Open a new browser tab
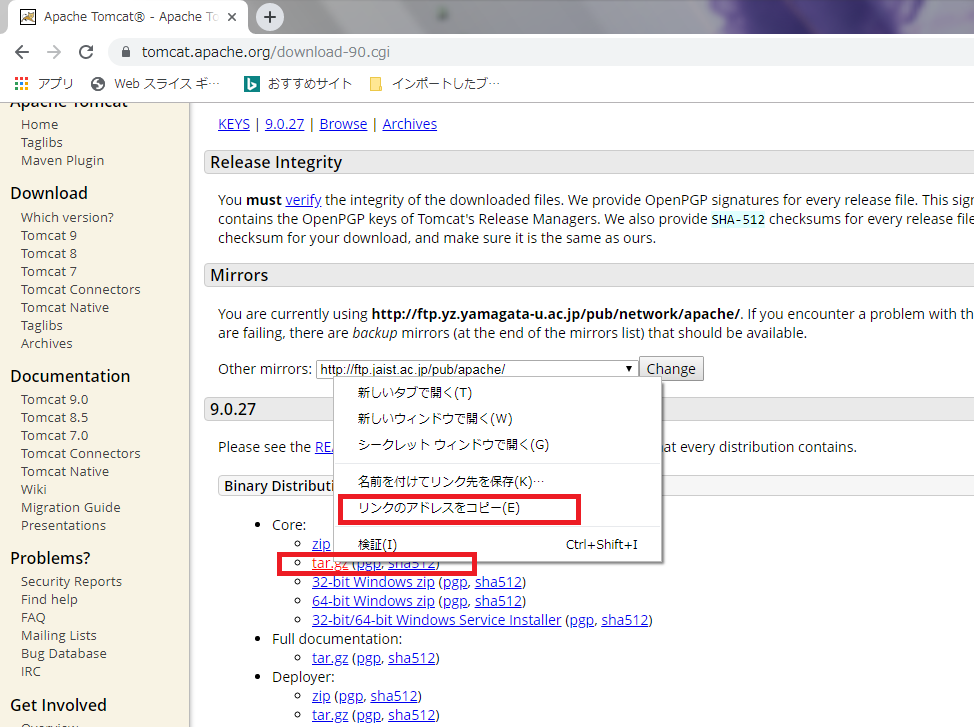 (x=270, y=17)
